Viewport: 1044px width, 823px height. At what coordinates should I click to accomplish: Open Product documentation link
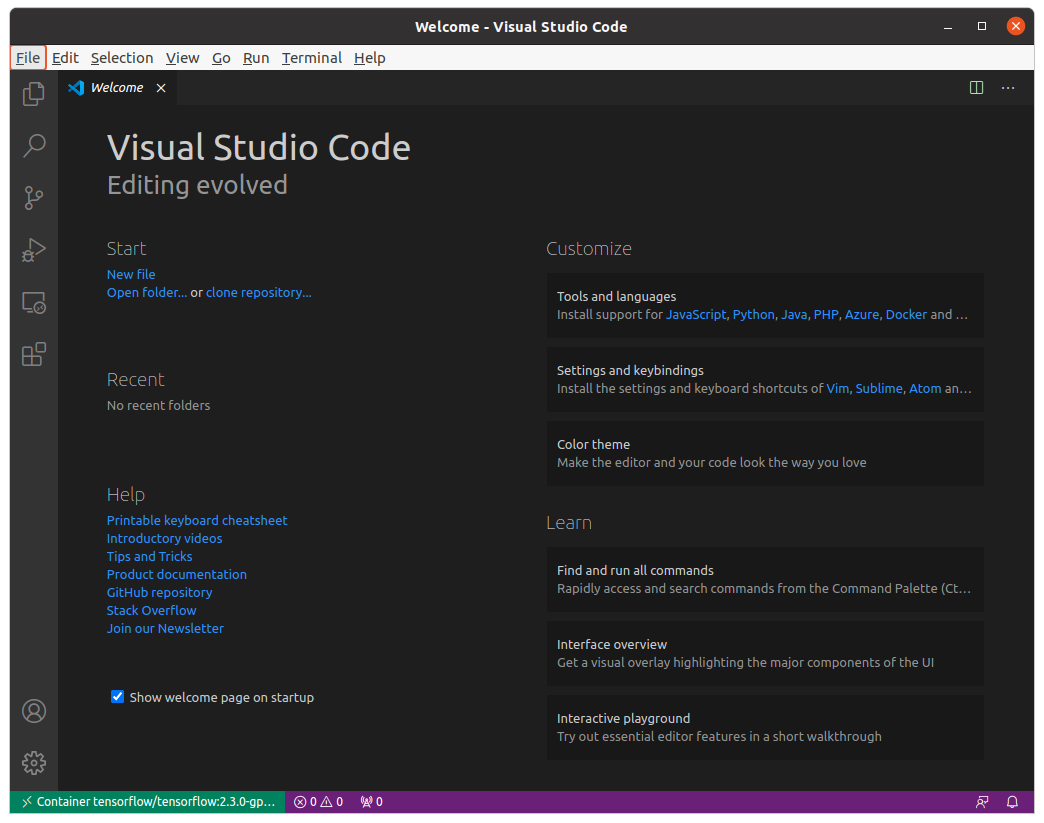click(176, 574)
